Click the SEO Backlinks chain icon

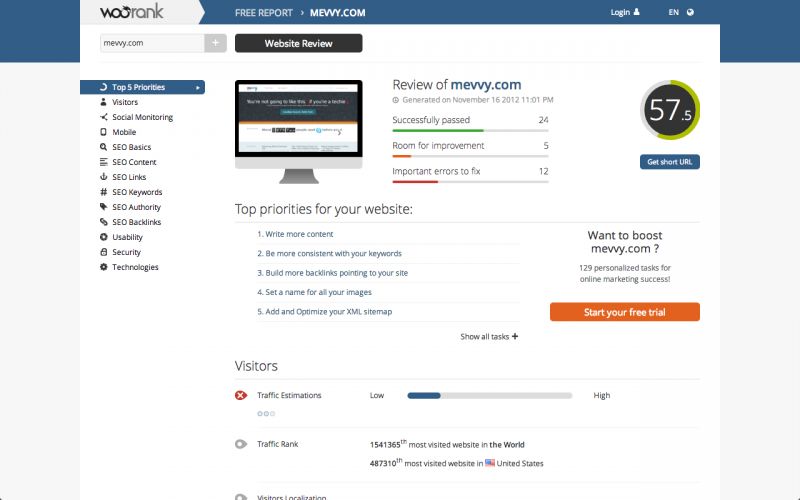(x=104, y=222)
